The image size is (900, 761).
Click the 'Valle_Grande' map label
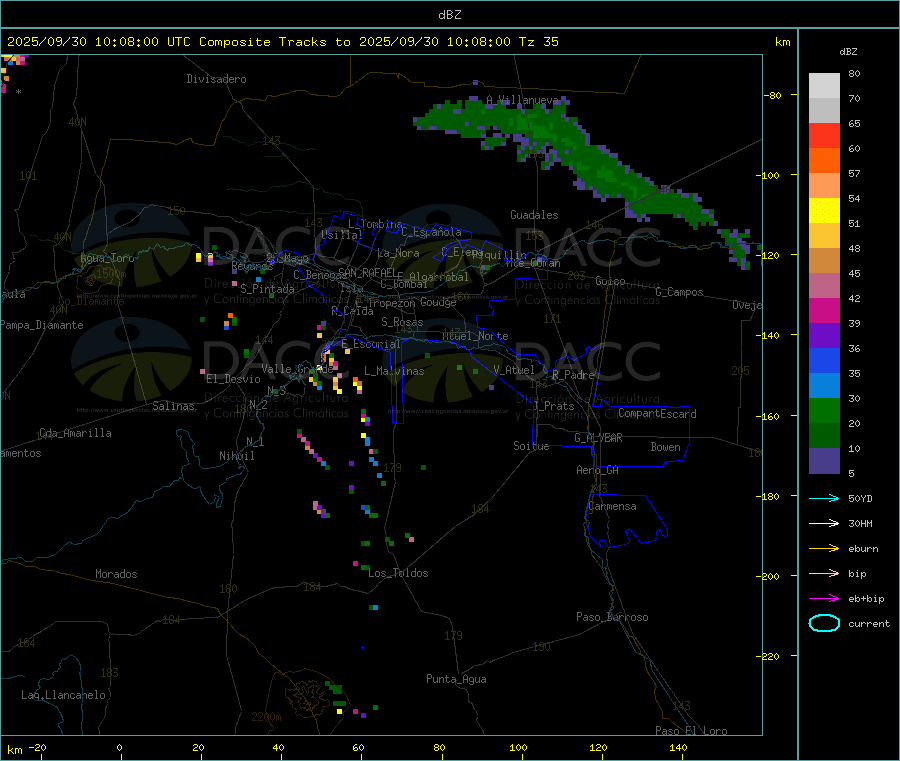click(x=297, y=369)
